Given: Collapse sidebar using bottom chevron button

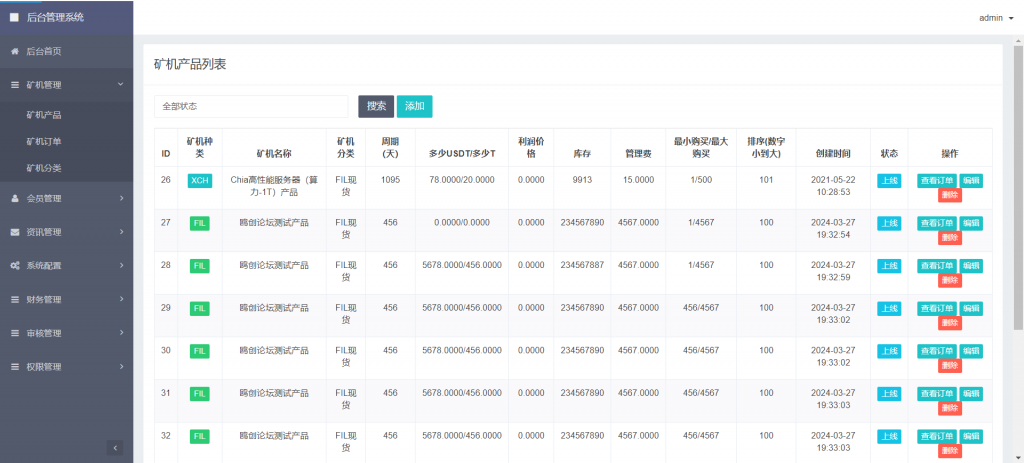Looking at the screenshot, I should point(115,448).
